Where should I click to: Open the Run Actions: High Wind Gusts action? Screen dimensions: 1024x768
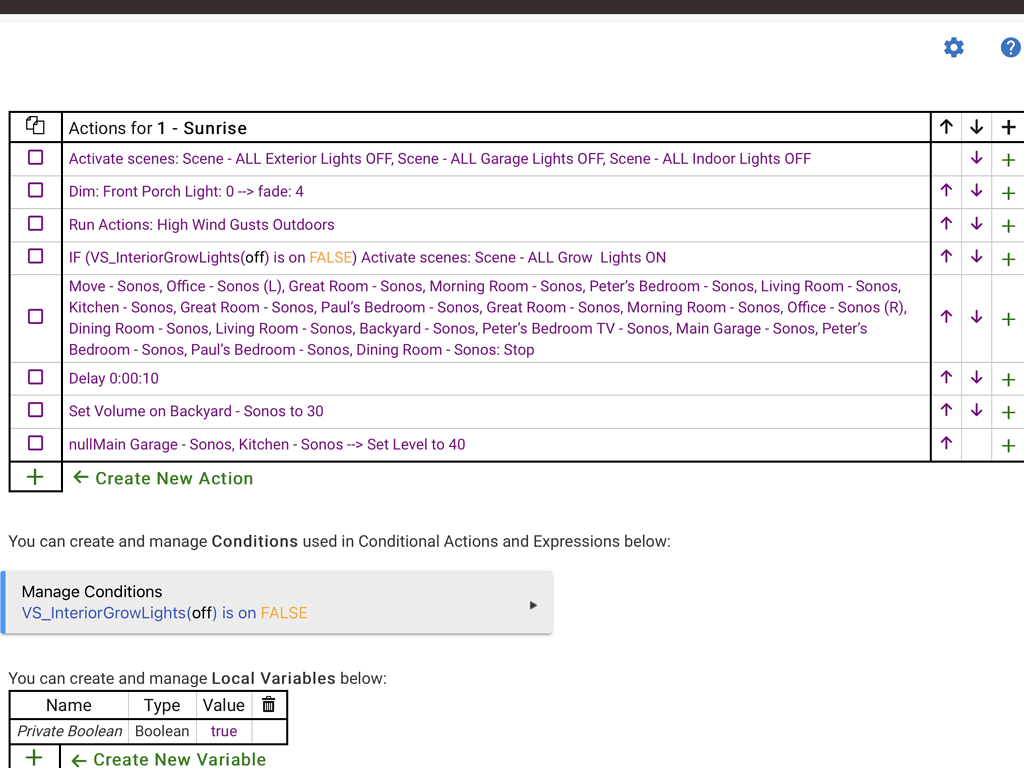[x=201, y=225]
